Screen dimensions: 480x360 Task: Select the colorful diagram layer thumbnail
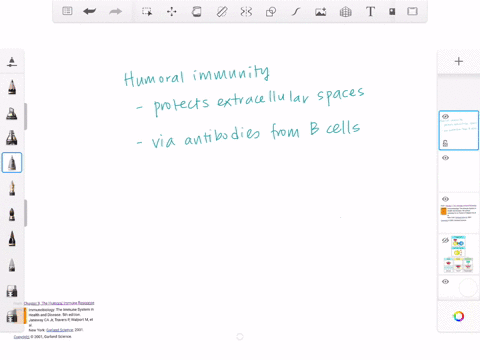pos(459,254)
